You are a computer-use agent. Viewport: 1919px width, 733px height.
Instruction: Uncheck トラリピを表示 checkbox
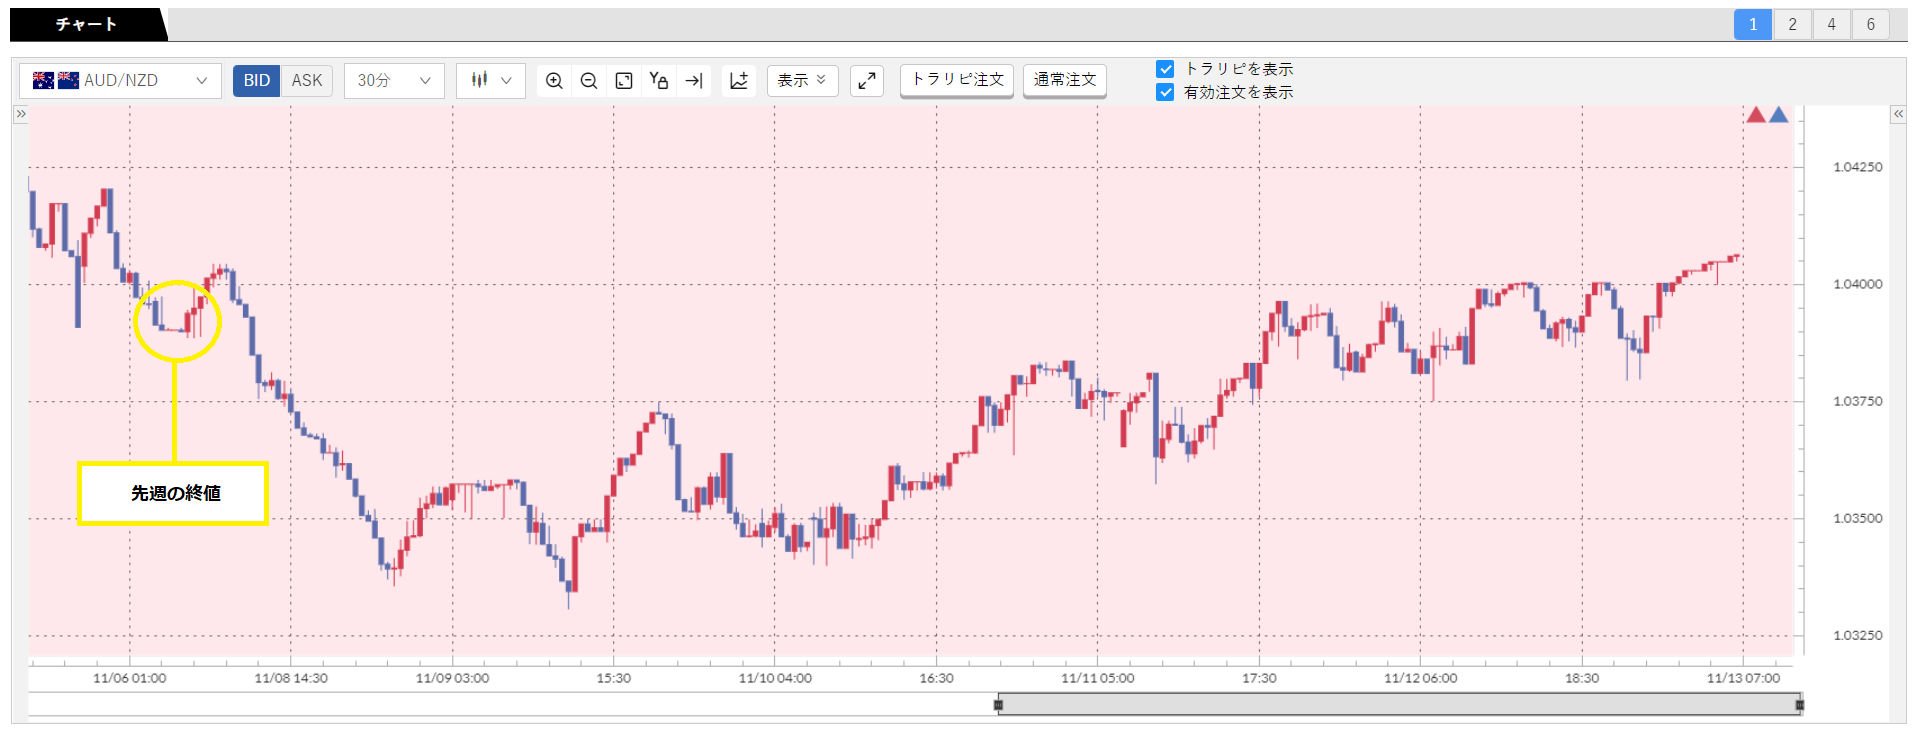[x=1165, y=69]
